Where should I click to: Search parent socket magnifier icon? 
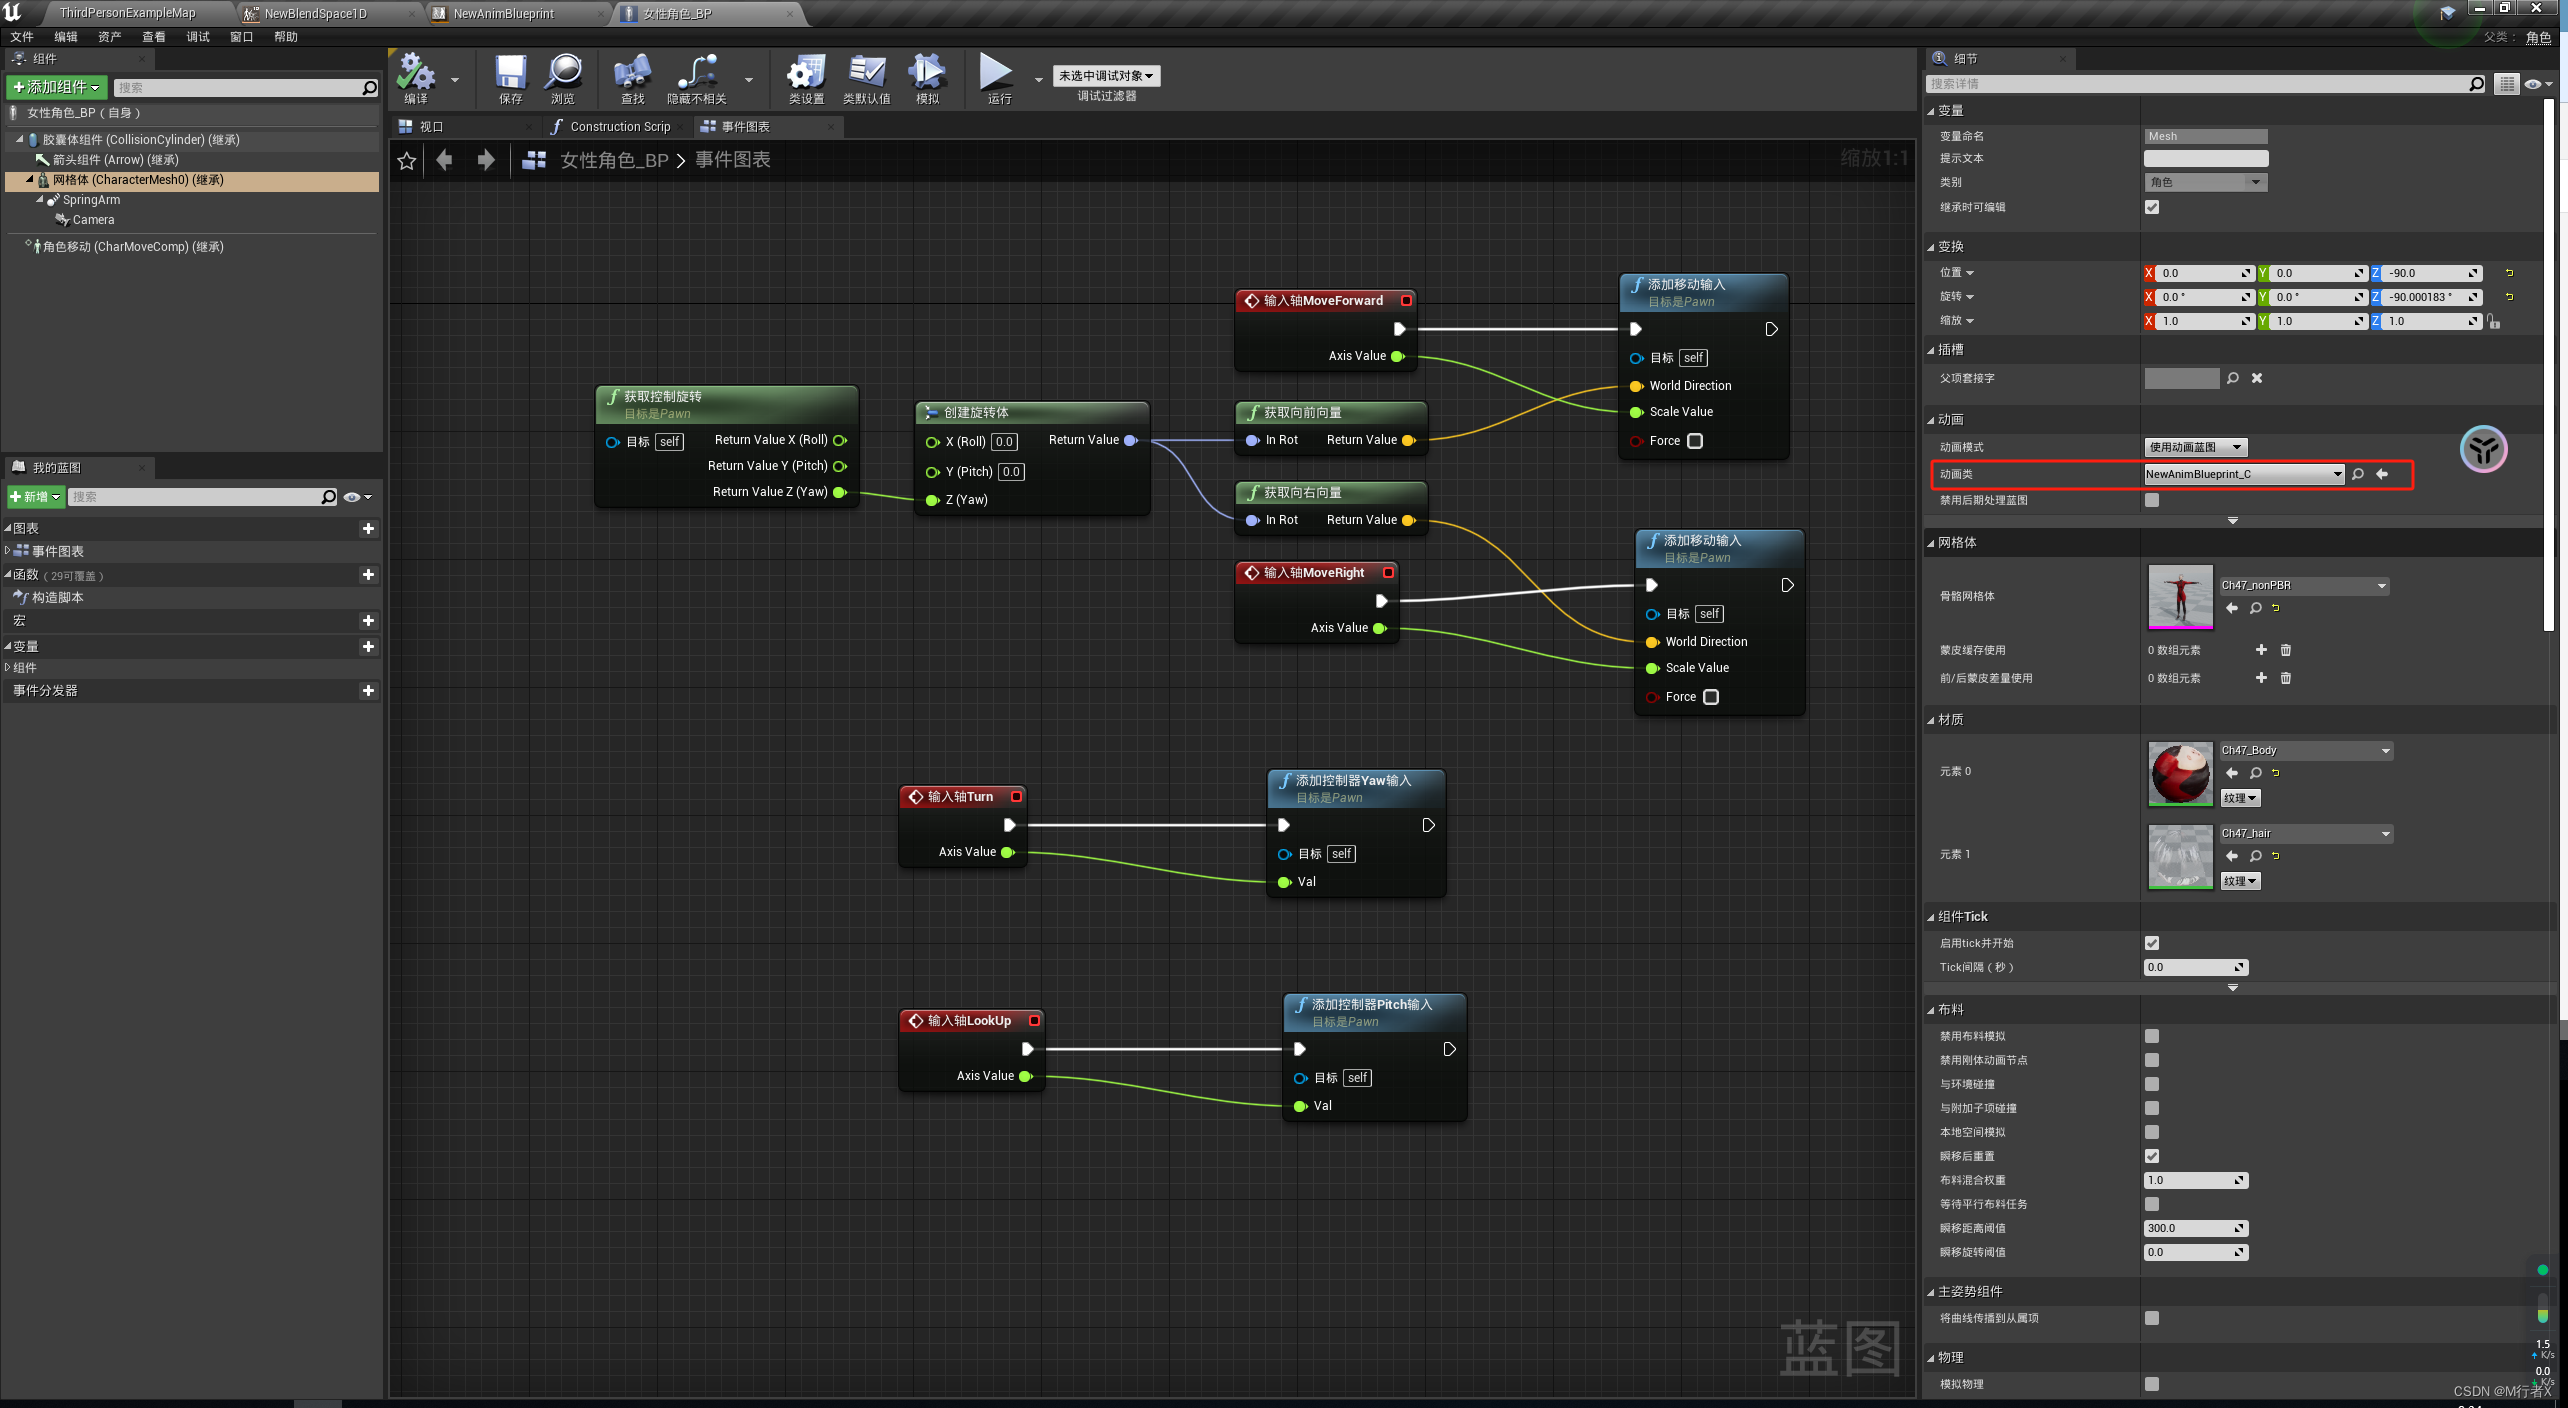pyautogui.click(x=2233, y=378)
